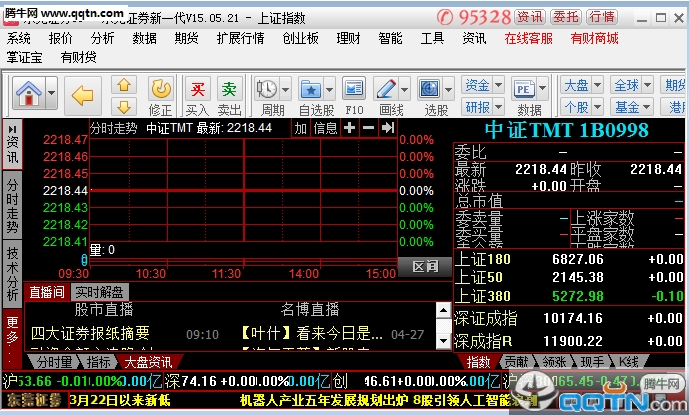Open the 大盘 market dropdown
The image size is (689, 415).
click(580, 85)
